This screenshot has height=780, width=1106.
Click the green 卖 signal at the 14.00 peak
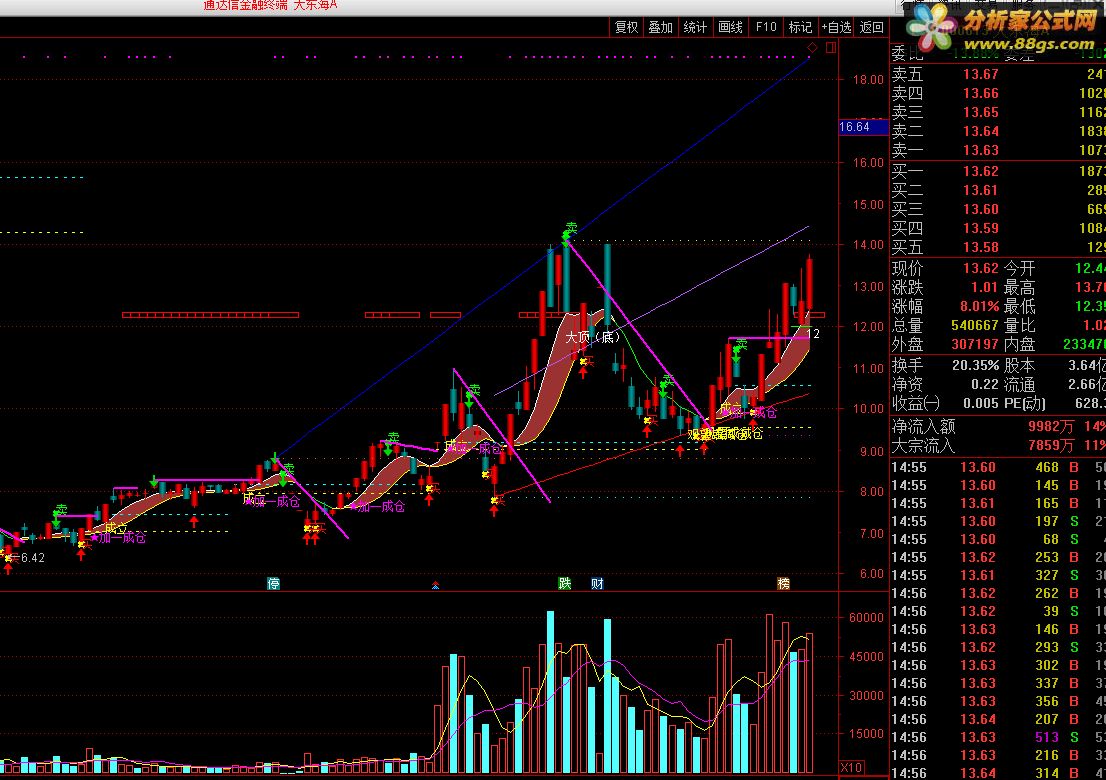[x=570, y=229]
